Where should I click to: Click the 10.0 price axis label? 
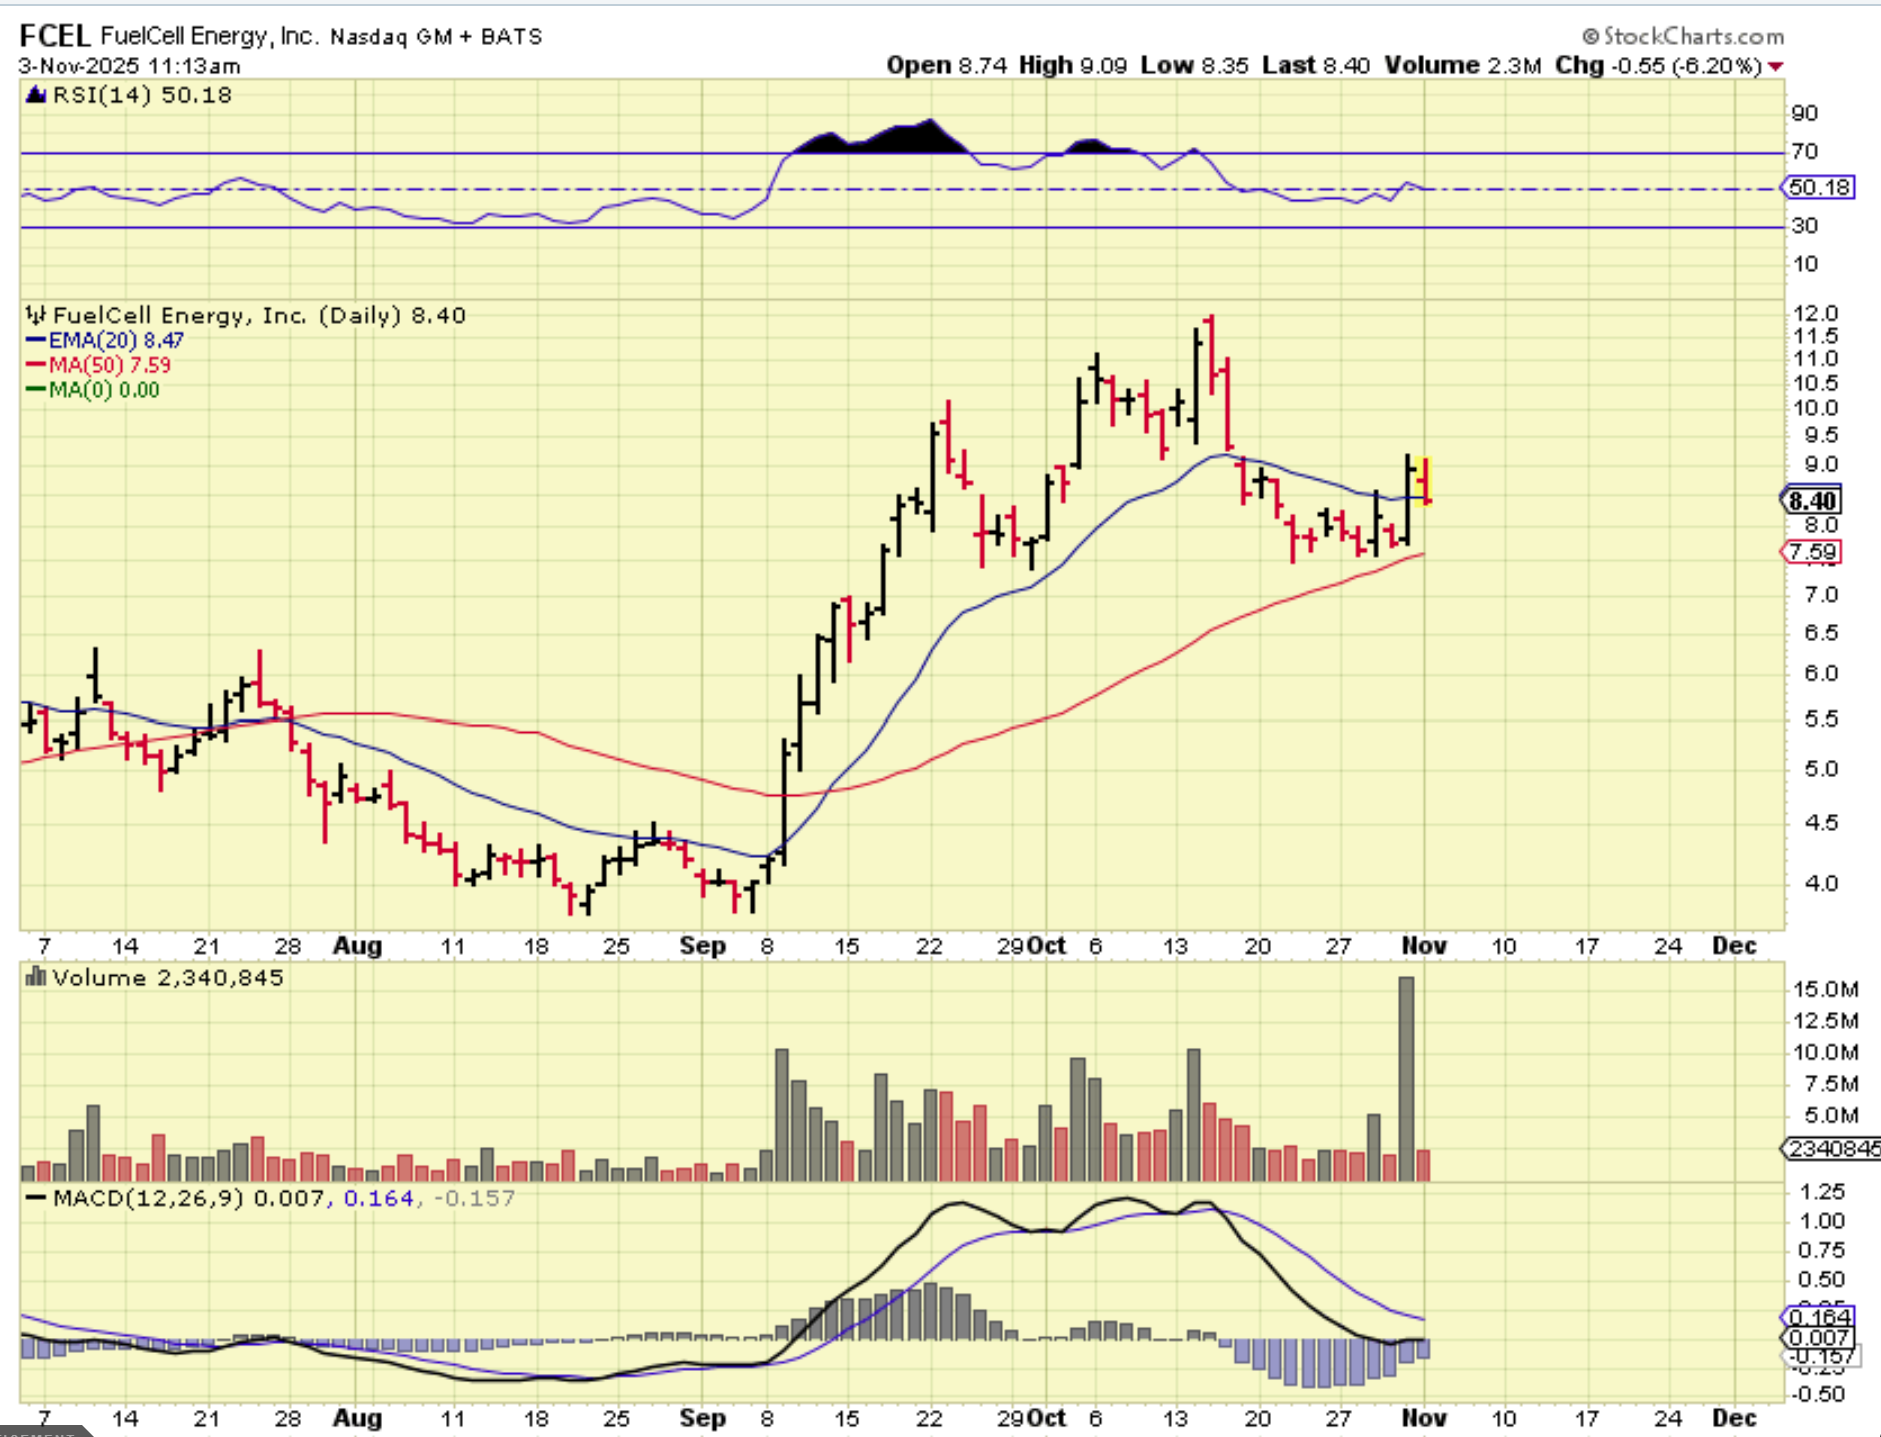tap(1815, 408)
